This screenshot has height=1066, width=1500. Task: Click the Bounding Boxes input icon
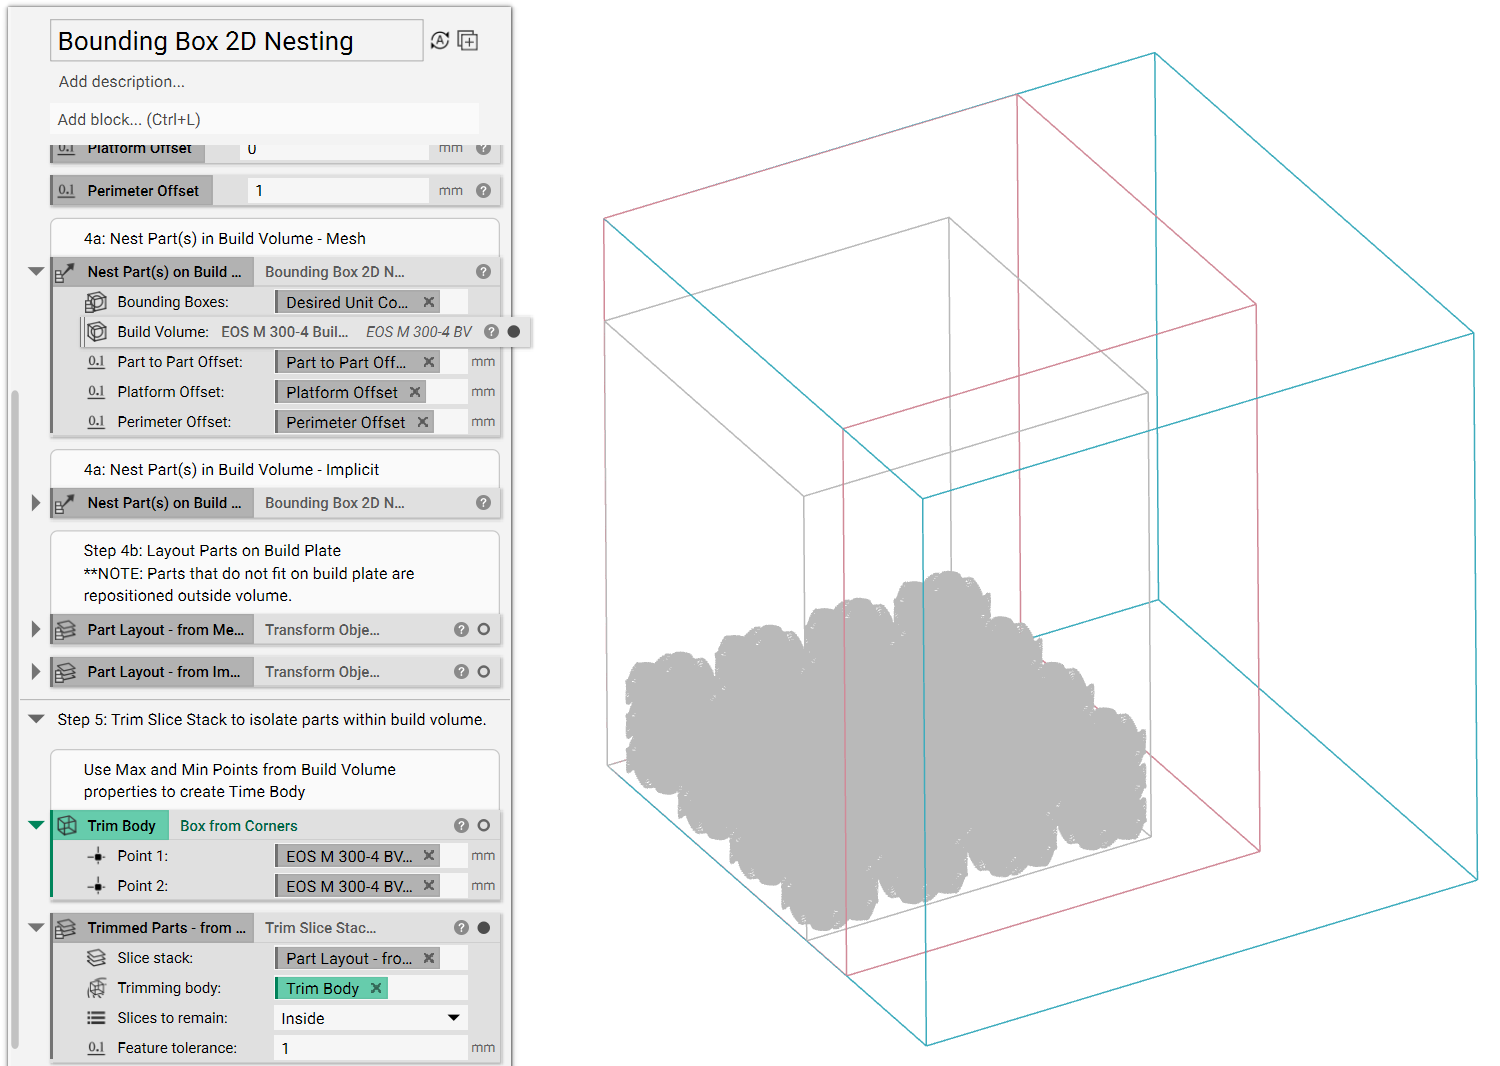96,301
